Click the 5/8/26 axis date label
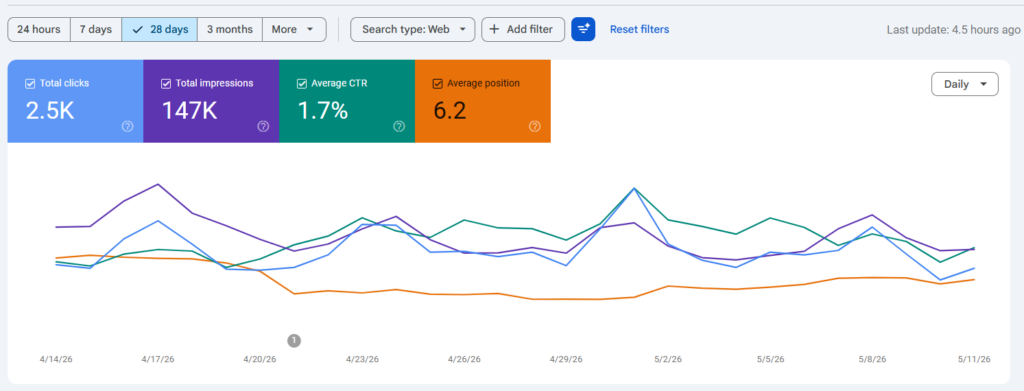The image size is (1024, 391). (872, 360)
